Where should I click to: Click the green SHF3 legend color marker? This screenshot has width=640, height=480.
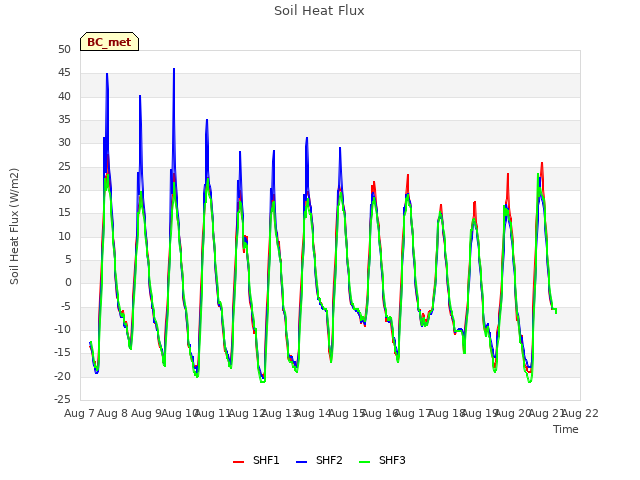click(x=364, y=462)
